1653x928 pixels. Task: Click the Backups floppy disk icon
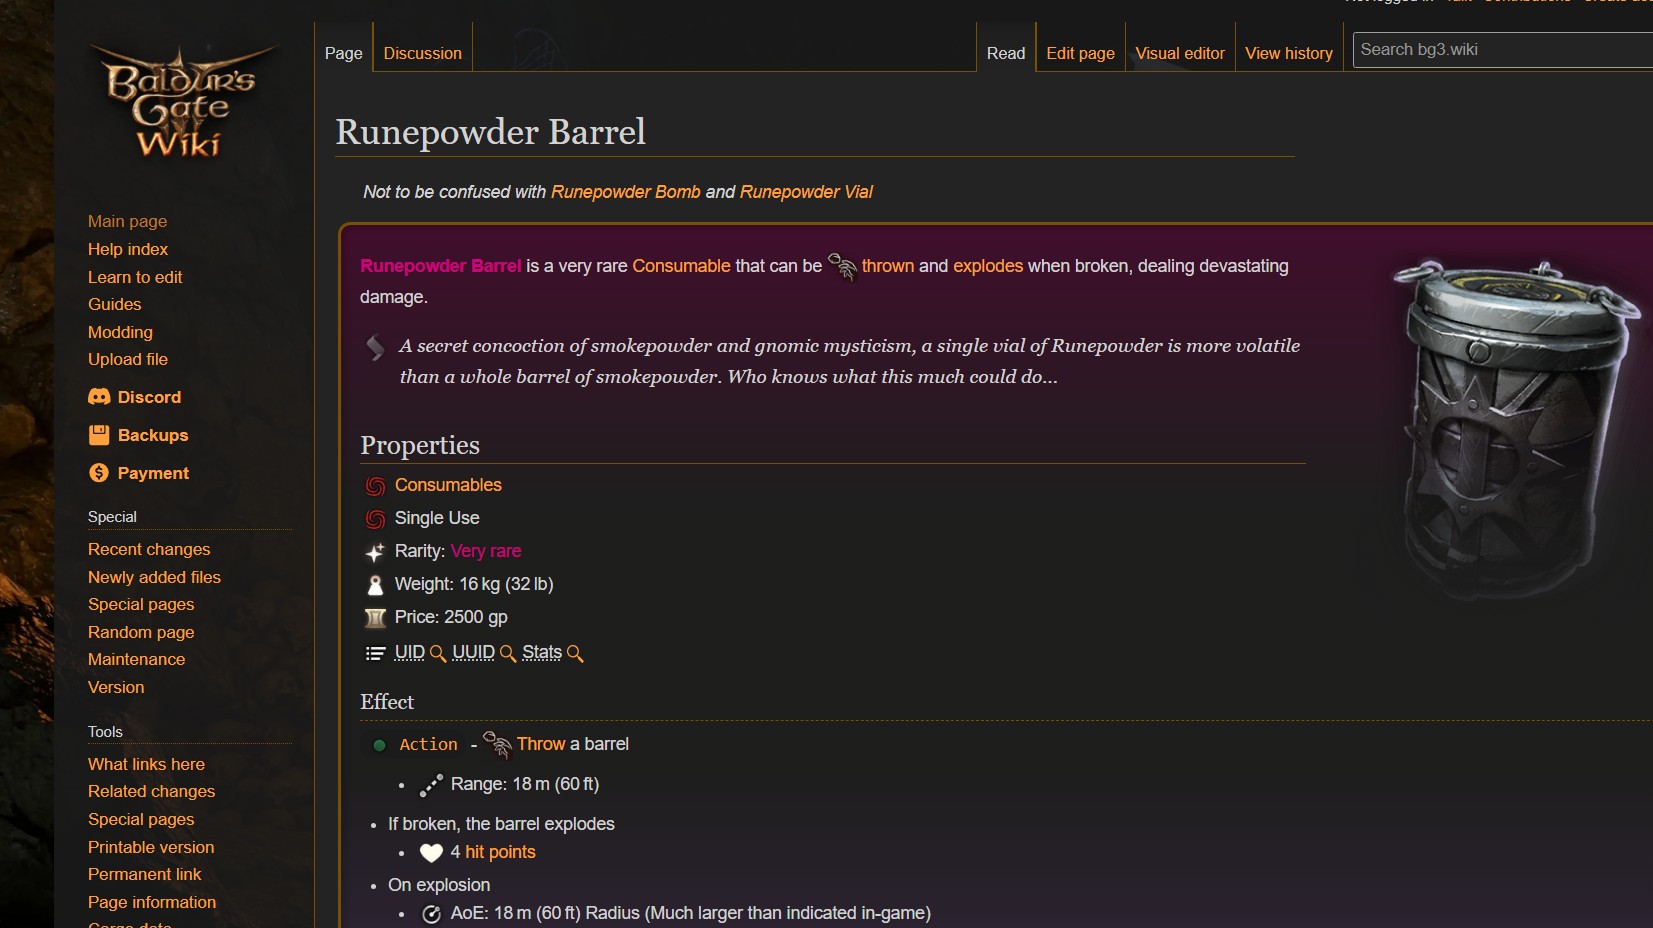click(x=99, y=435)
